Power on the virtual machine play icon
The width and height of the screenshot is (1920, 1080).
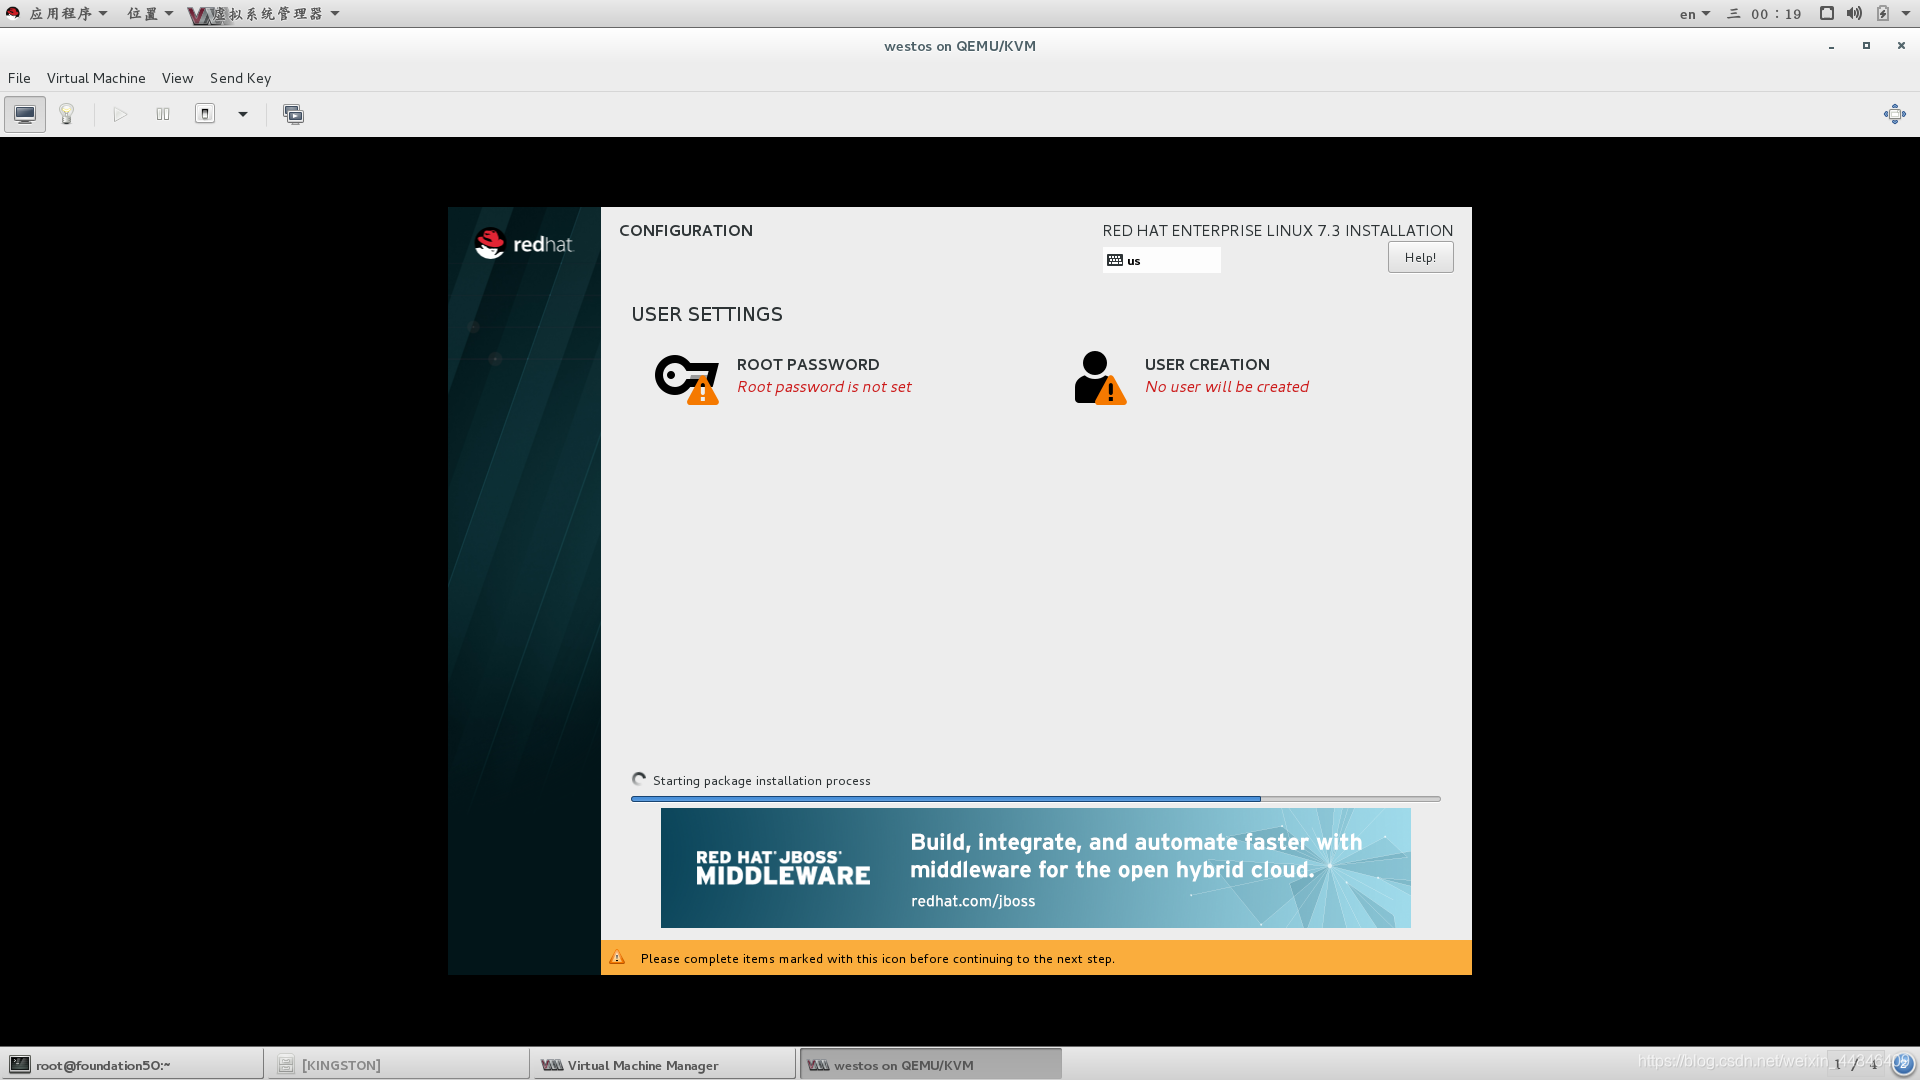click(120, 114)
